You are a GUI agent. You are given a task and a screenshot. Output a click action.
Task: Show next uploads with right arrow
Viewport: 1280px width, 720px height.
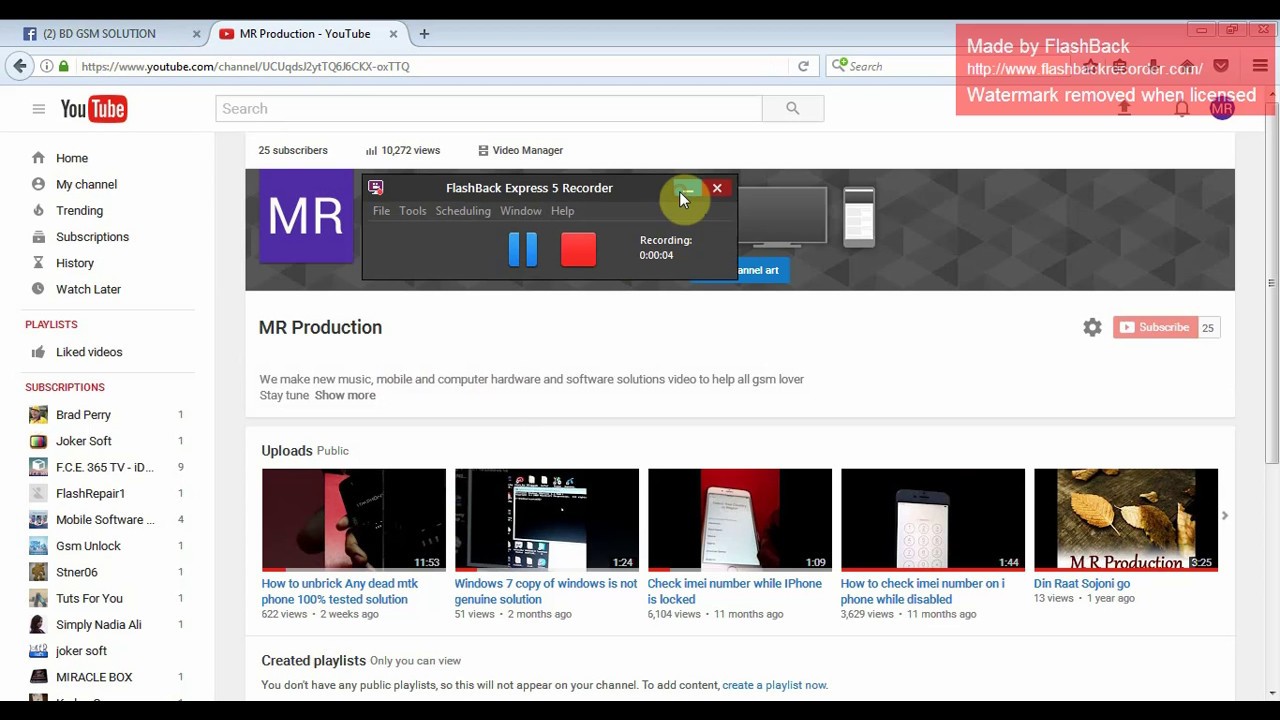point(1224,516)
